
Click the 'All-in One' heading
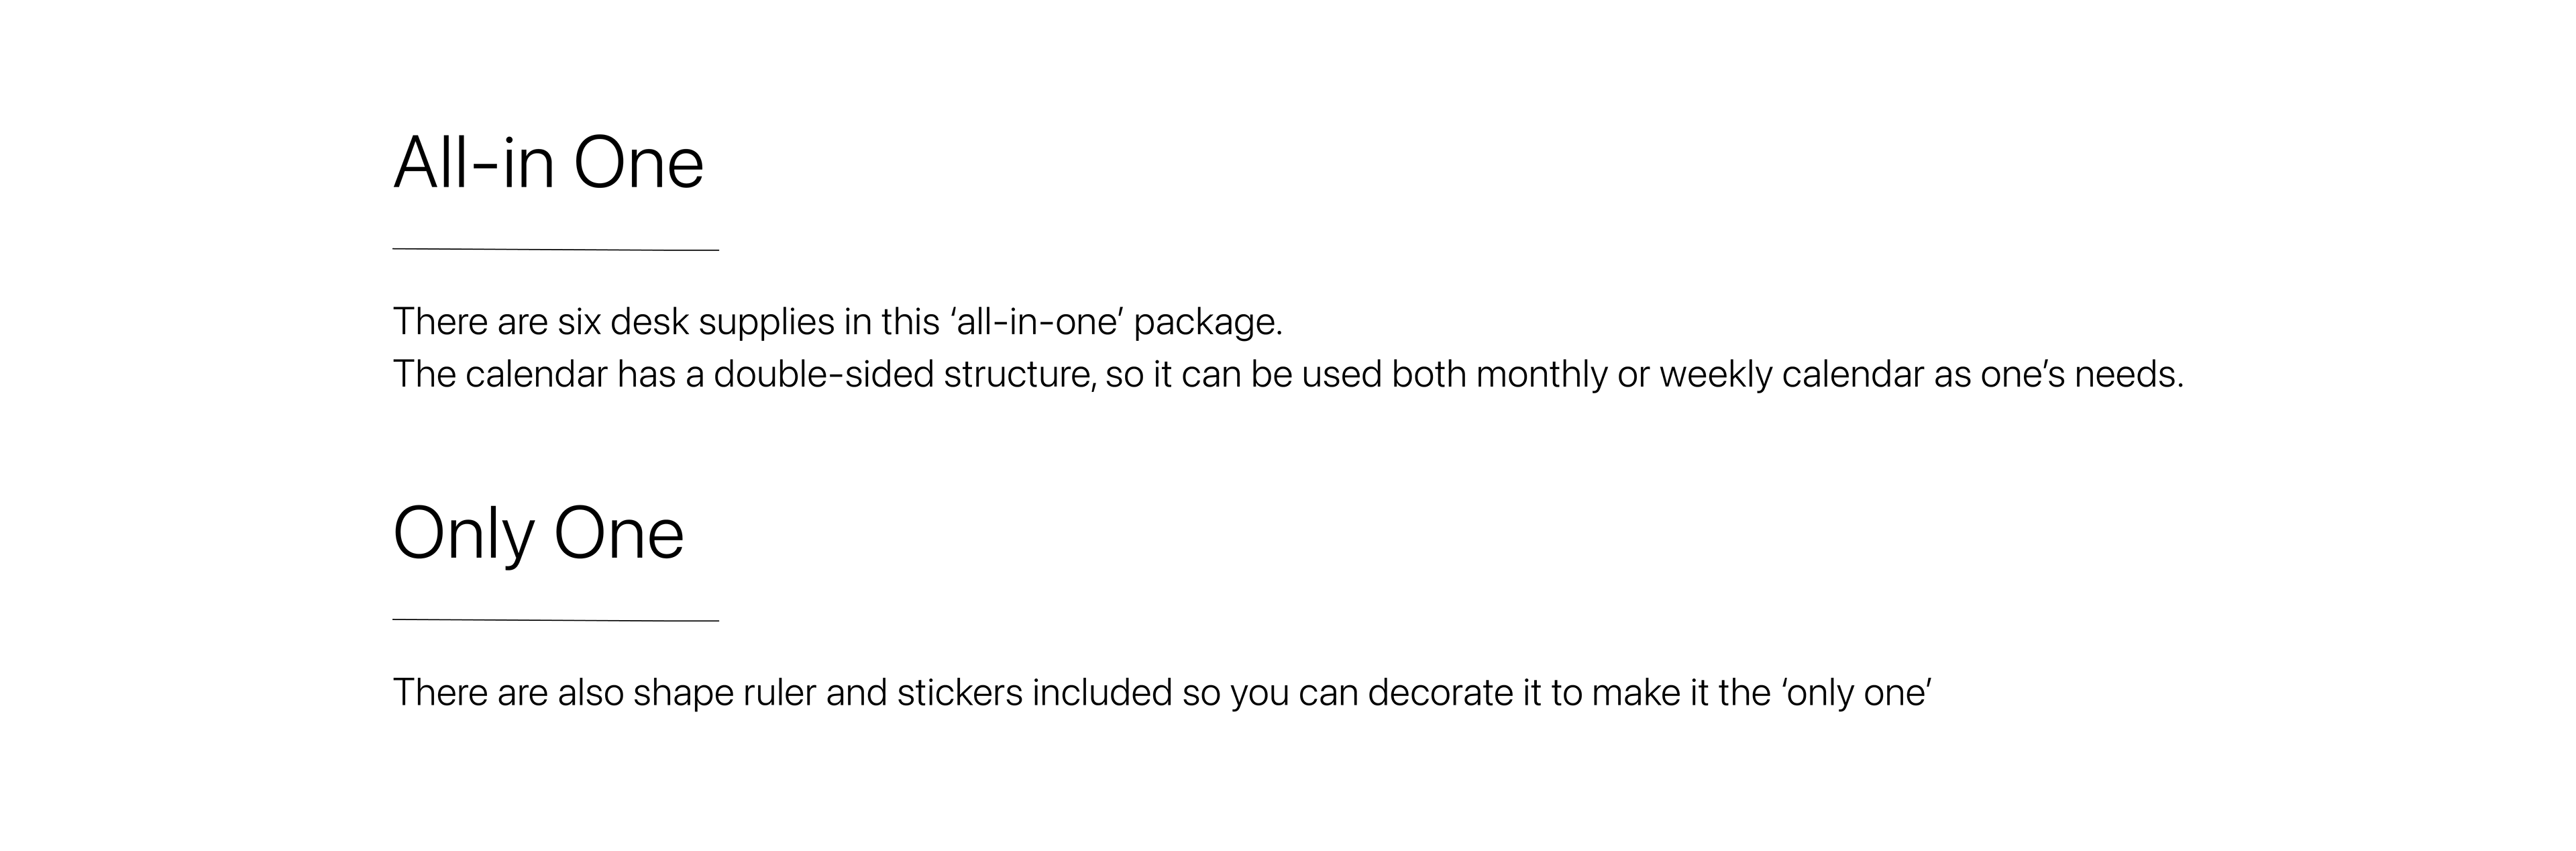(549, 162)
